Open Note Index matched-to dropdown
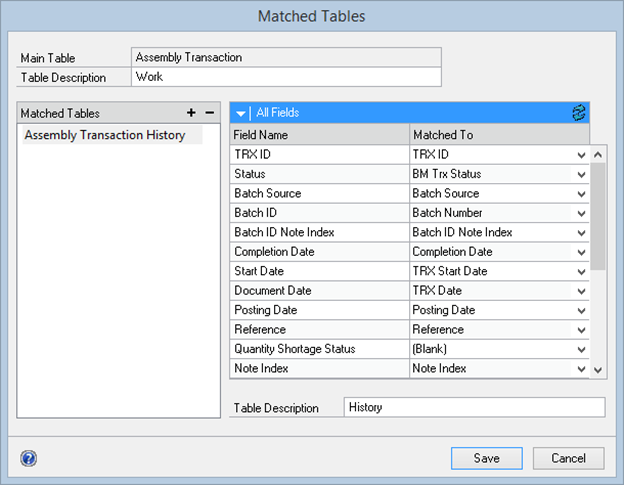 pos(581,369)
